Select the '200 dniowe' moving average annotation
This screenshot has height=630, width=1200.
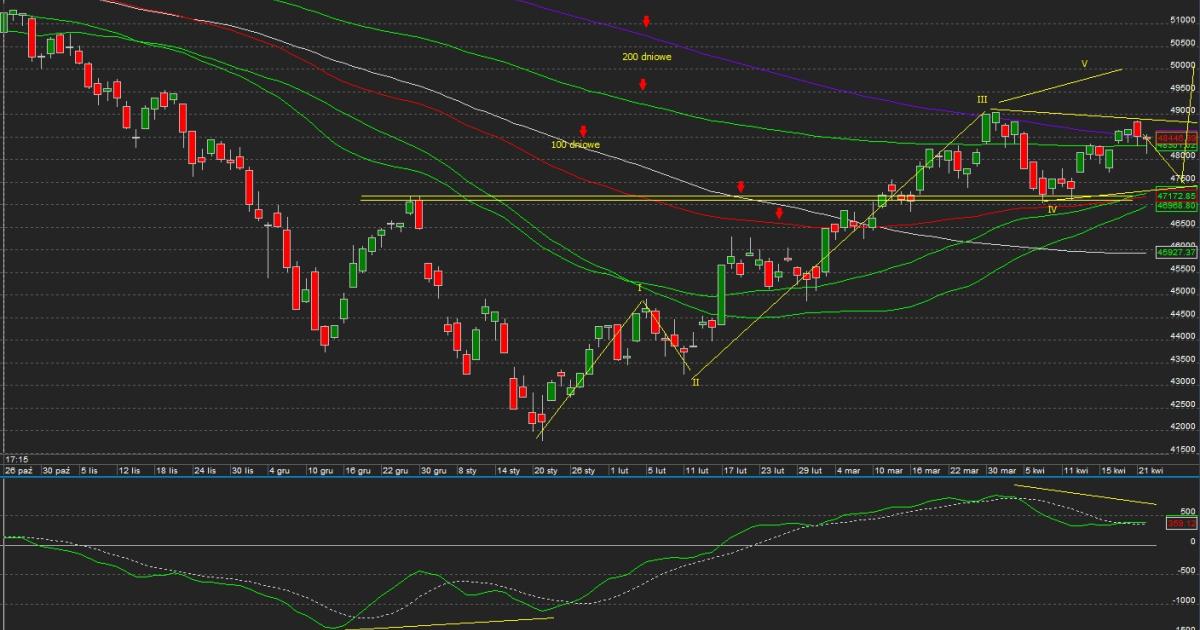(x=646, y=57)
